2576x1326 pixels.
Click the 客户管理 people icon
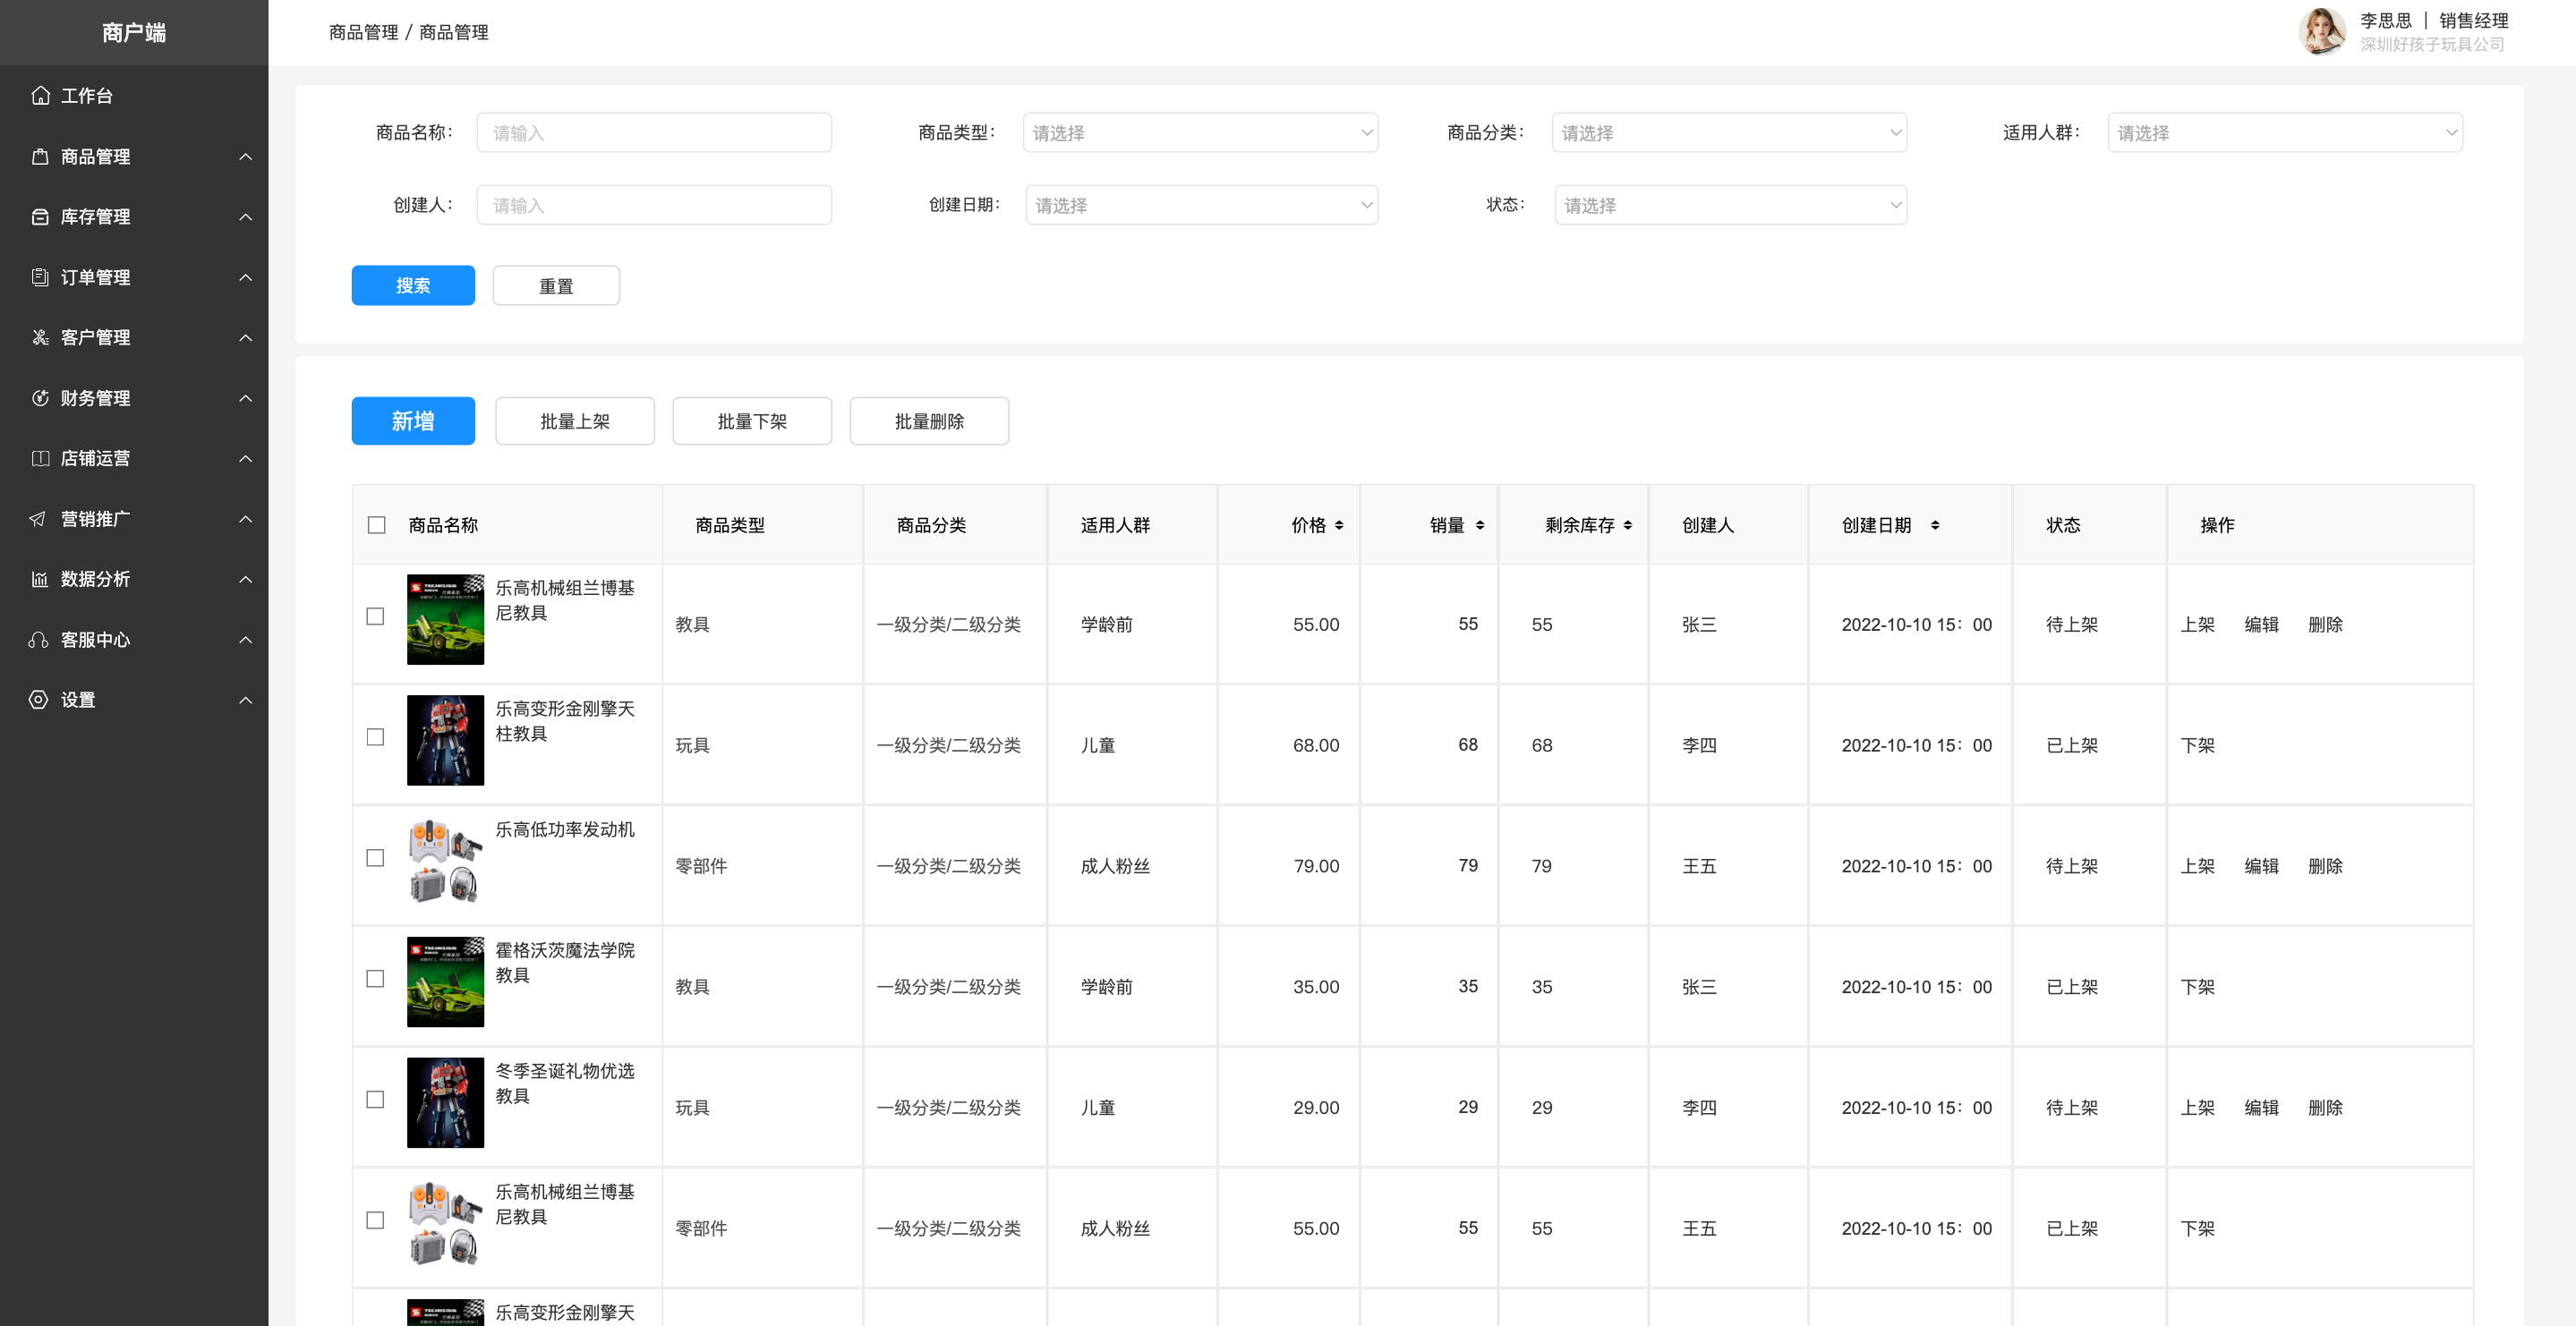(x=40, y=337)
